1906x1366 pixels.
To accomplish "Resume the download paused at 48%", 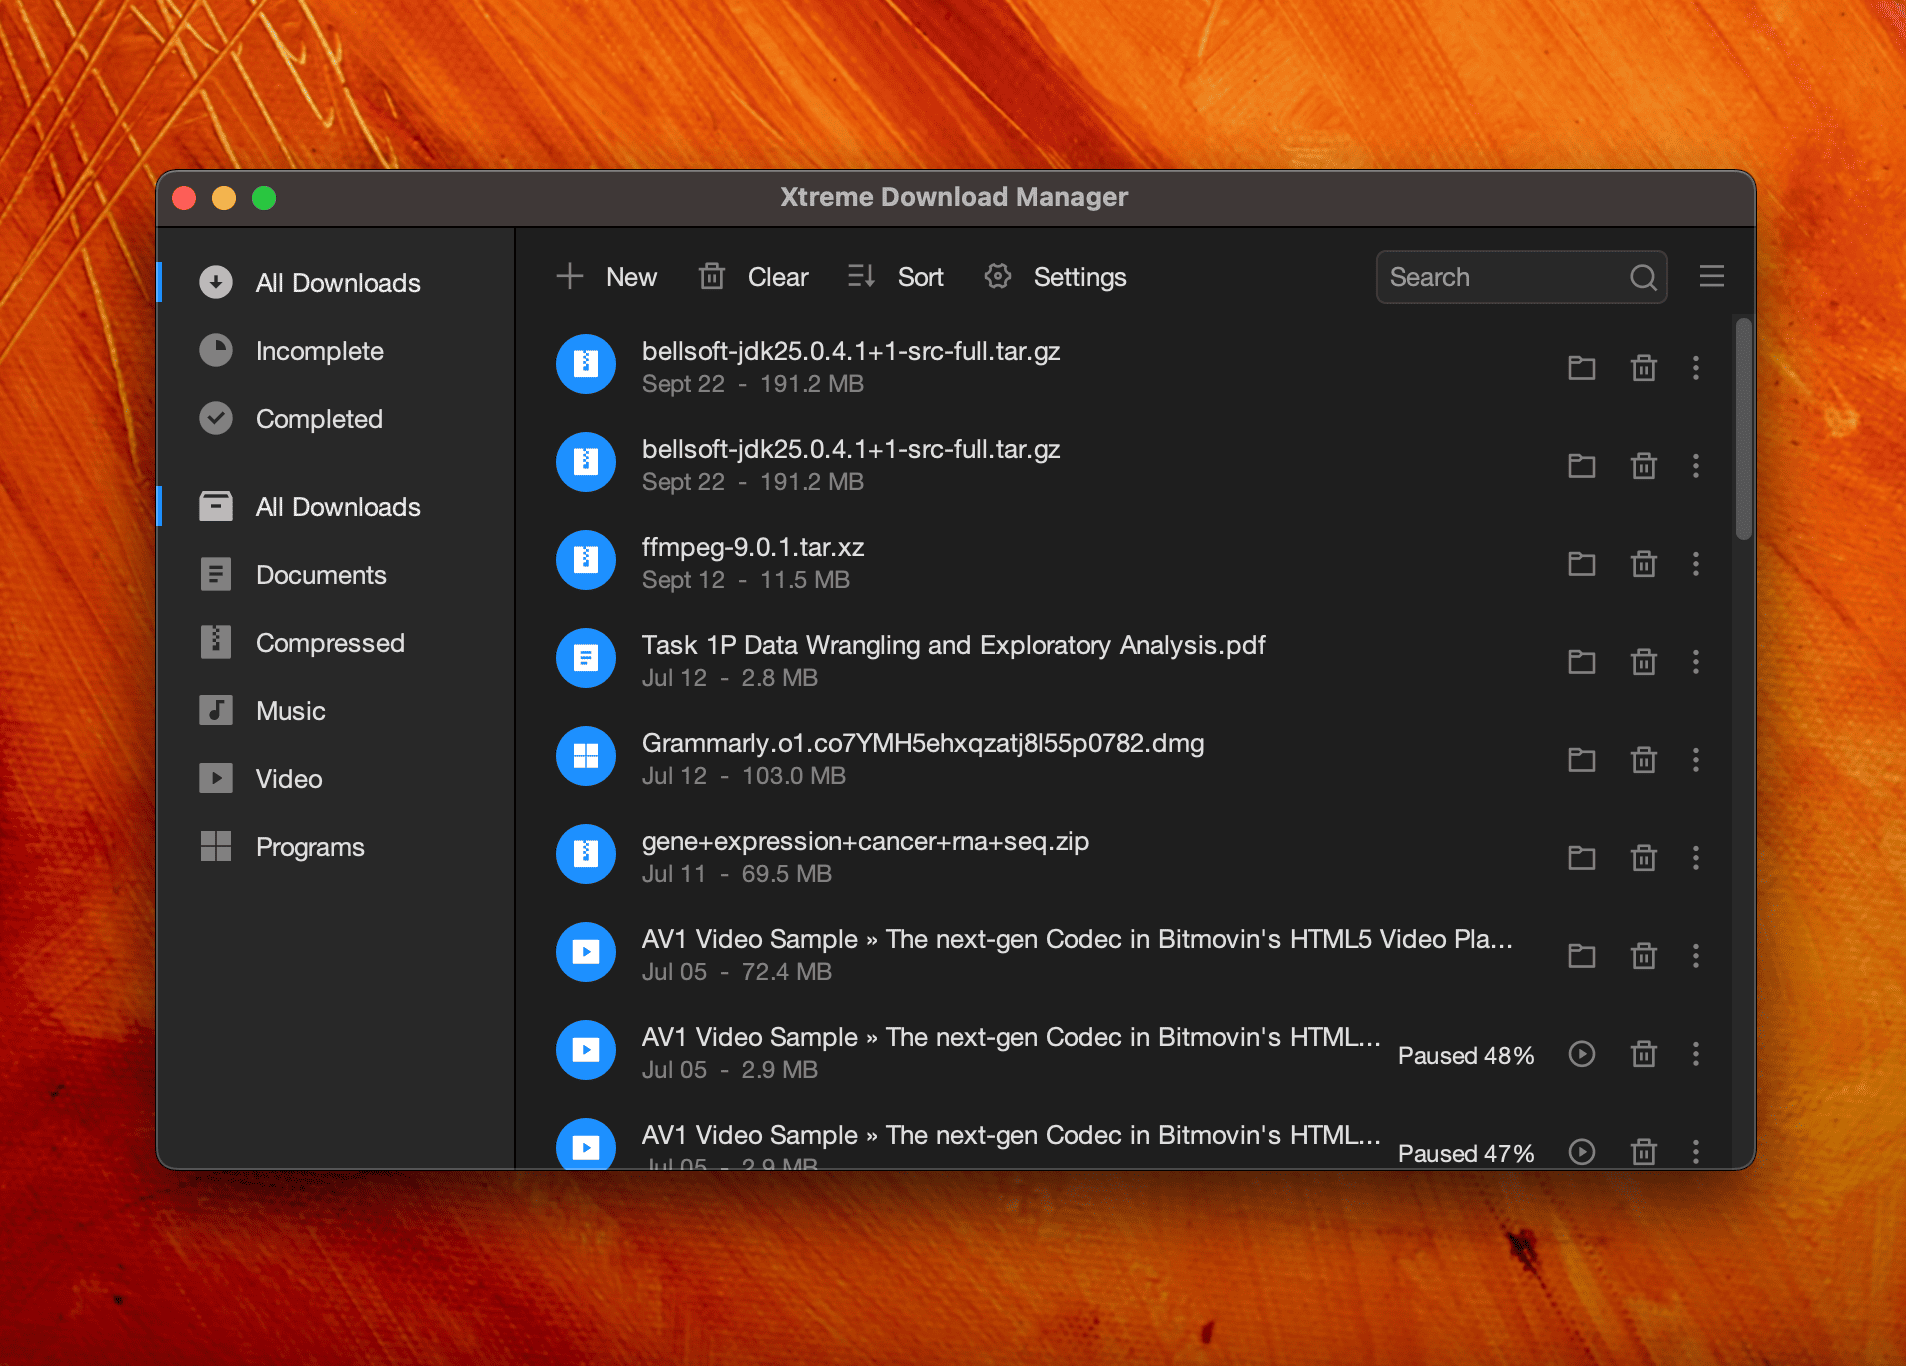I will [1581, 1054].
